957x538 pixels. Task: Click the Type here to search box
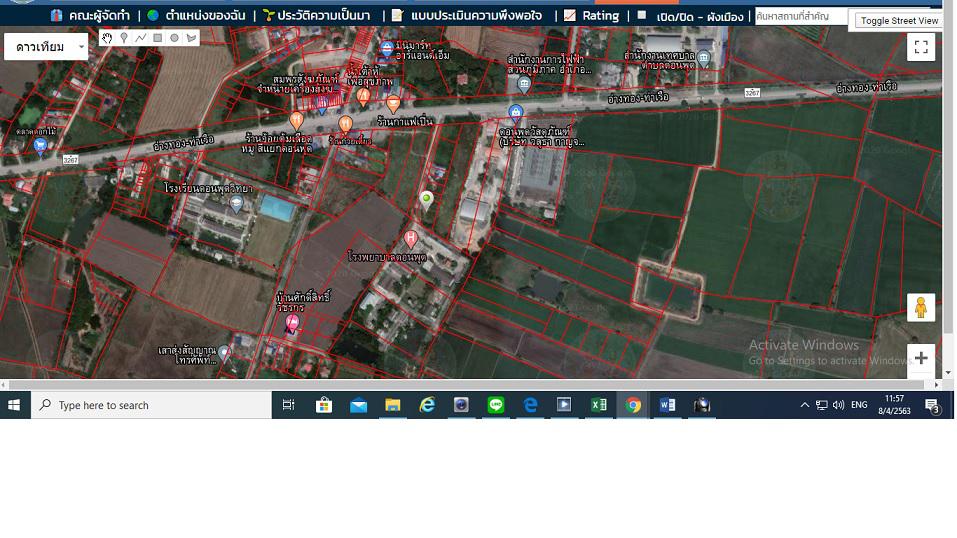(151, 405)
